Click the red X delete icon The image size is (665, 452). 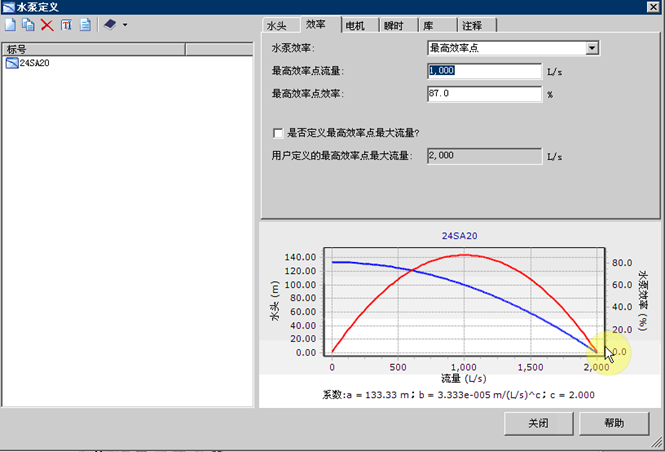click(46, 24)
